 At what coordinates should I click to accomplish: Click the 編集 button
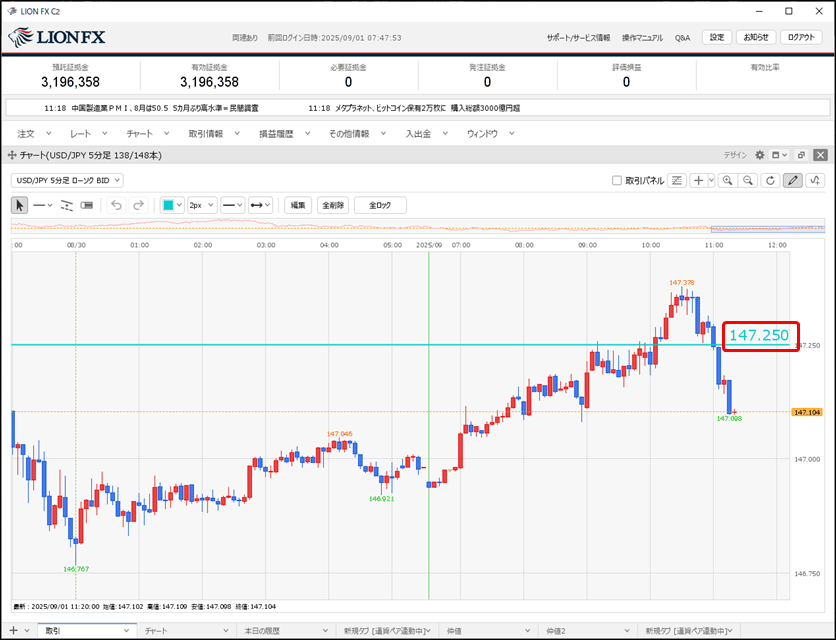tap(298, 205)
